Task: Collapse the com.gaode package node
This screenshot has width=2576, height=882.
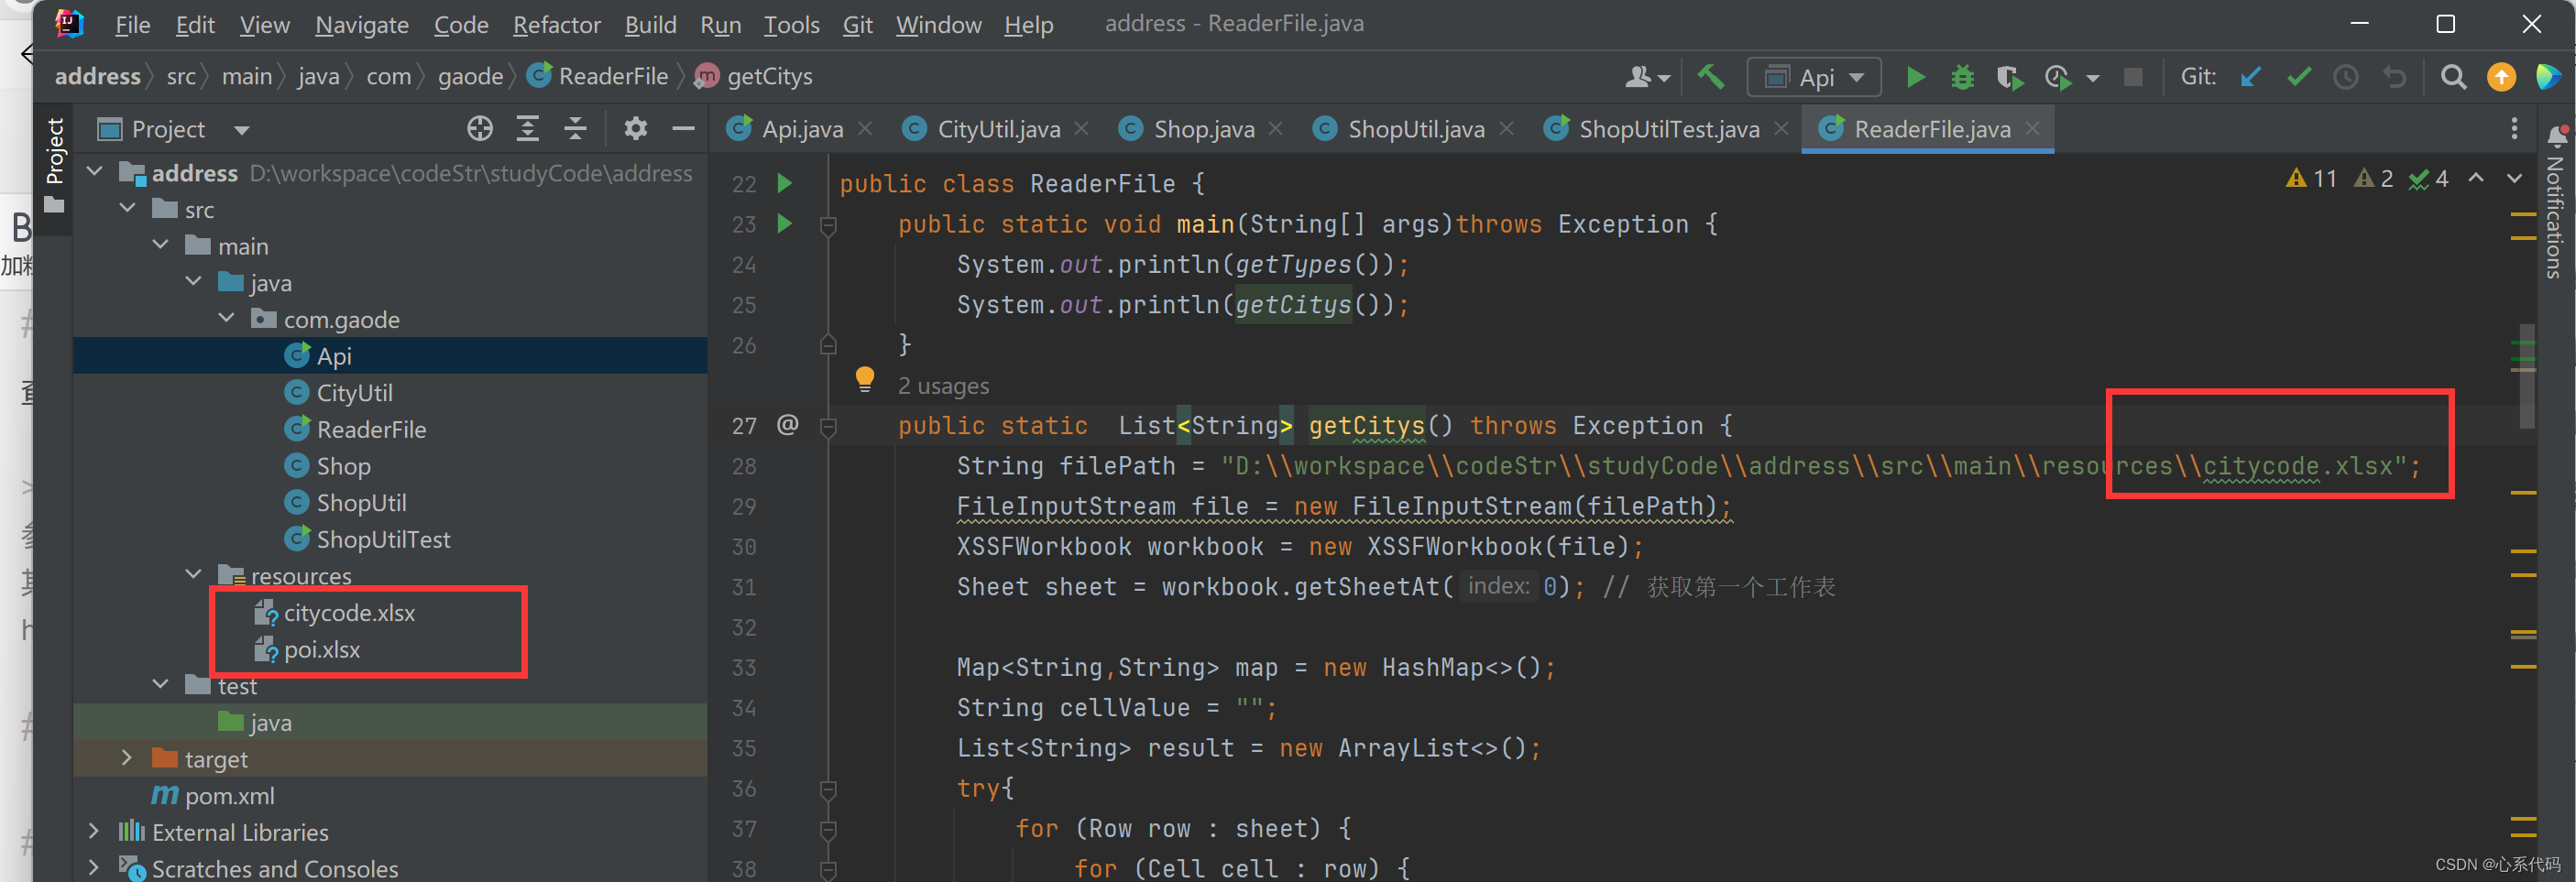Action: pos(227,318)
